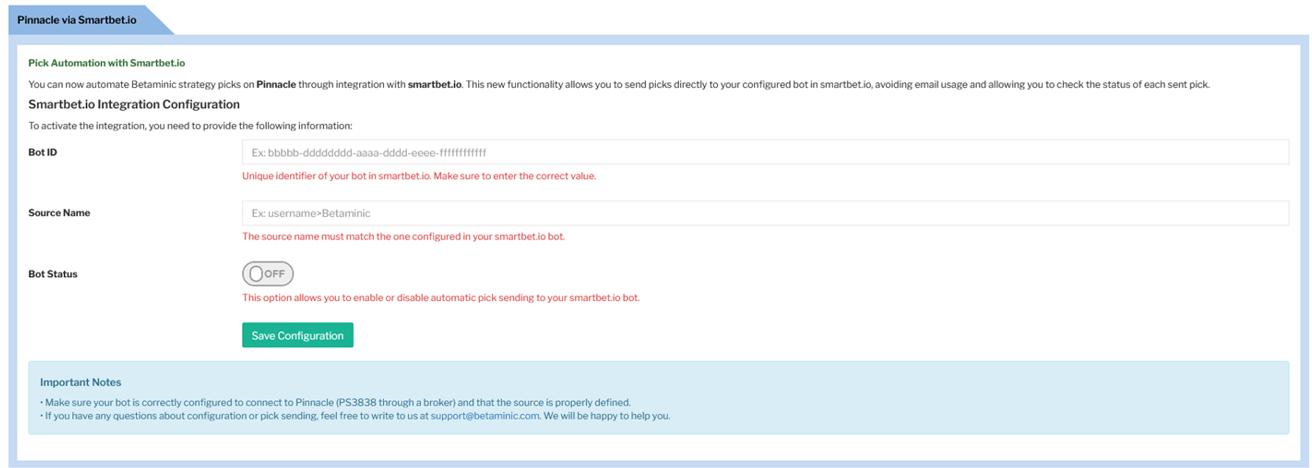The width and height of the screenshot is (1312, 468).
Task: Click the red 'Unique identifier' hint text
Action: (419, 176)
